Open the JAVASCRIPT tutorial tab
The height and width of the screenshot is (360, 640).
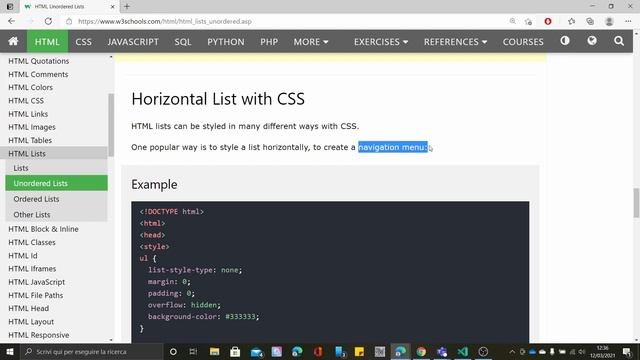point(133,42)
